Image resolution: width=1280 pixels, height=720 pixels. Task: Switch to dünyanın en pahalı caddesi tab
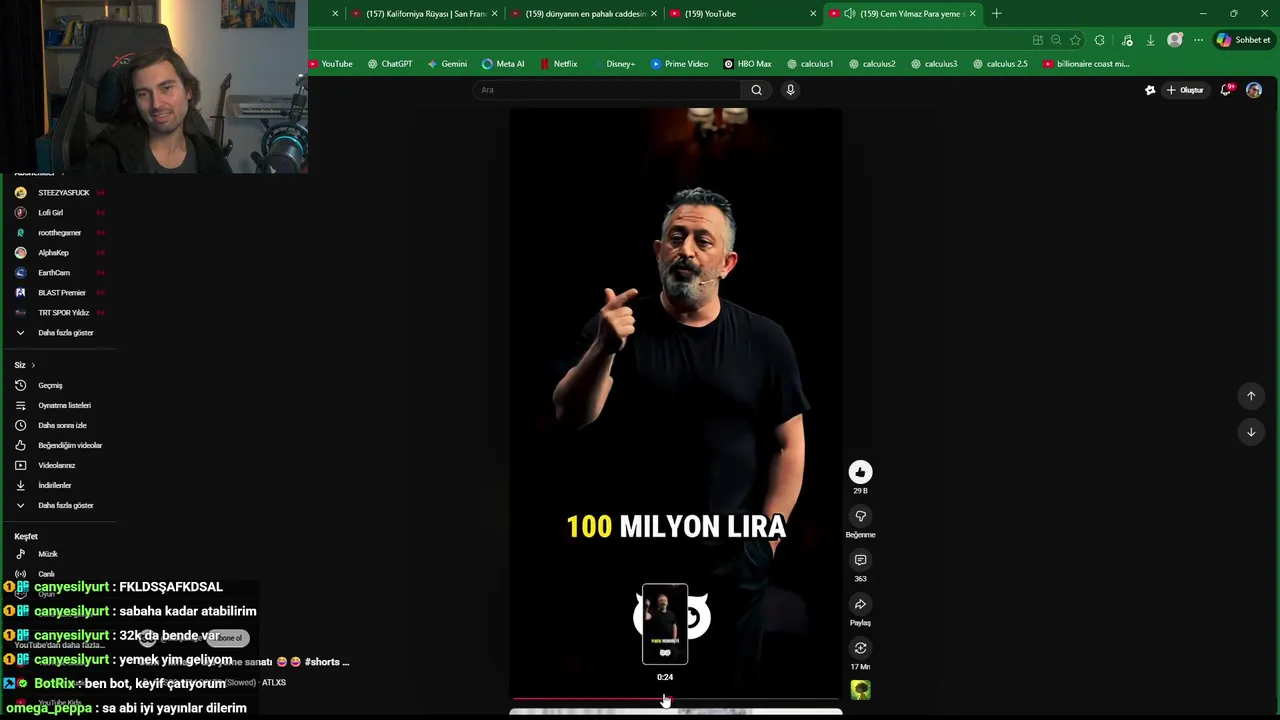coord(585,14)
